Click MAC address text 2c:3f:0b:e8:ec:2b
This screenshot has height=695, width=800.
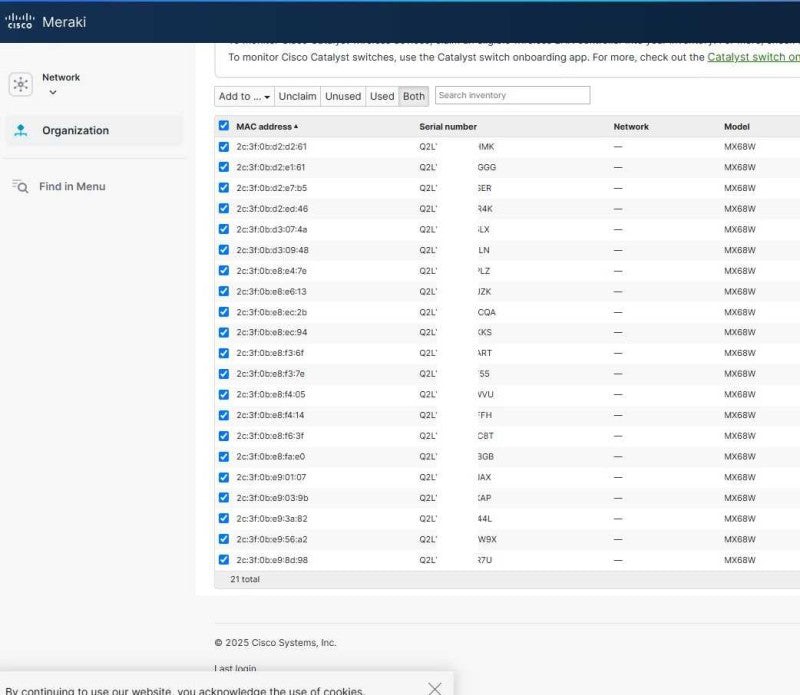(271, 312)
